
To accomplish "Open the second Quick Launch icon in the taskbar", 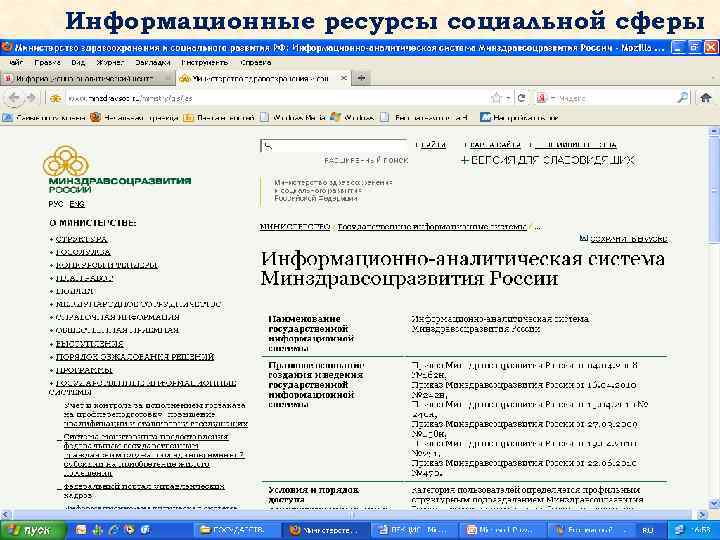I will [97, 530].
